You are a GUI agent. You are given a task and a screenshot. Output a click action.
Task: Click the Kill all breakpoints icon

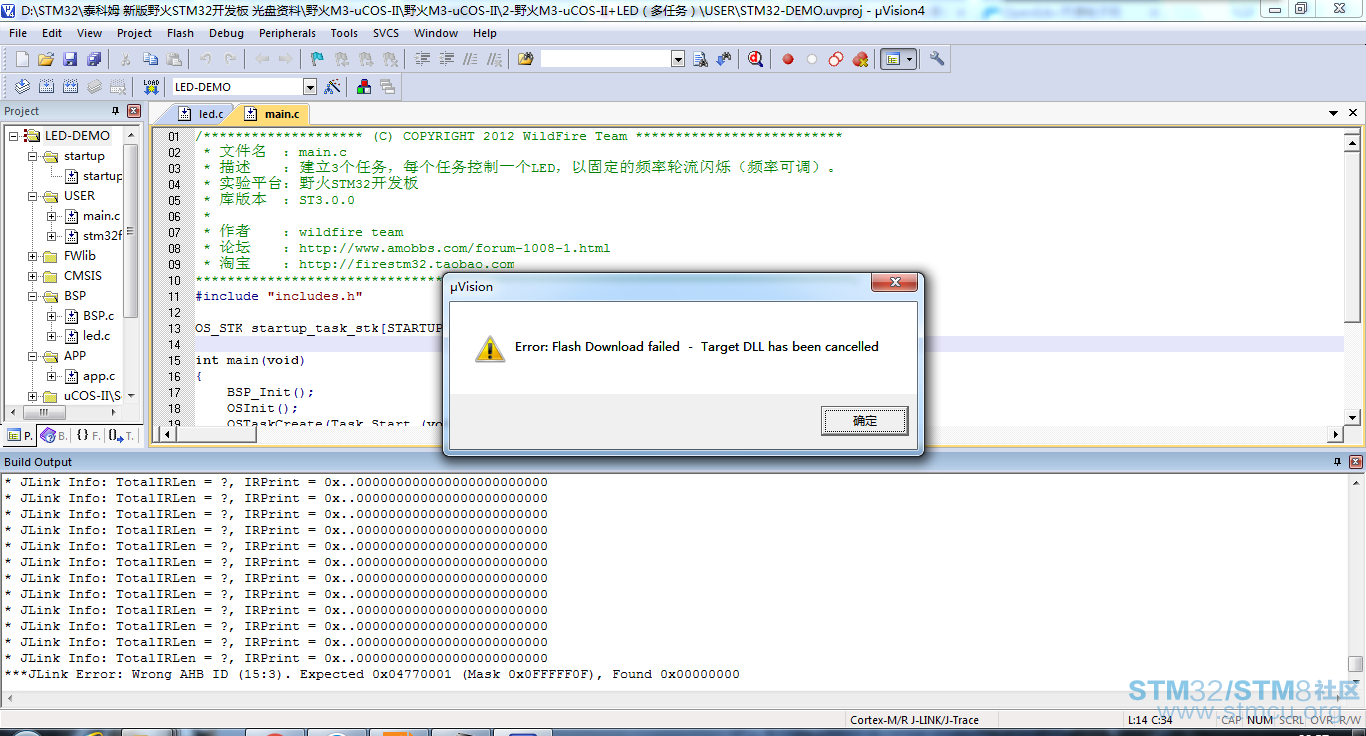(x=860, y=60)
